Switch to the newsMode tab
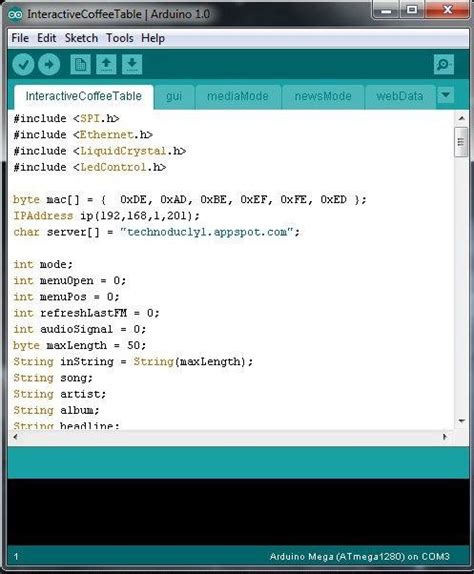This screenshot has height=574, width=474. click(x=323, y=97)
